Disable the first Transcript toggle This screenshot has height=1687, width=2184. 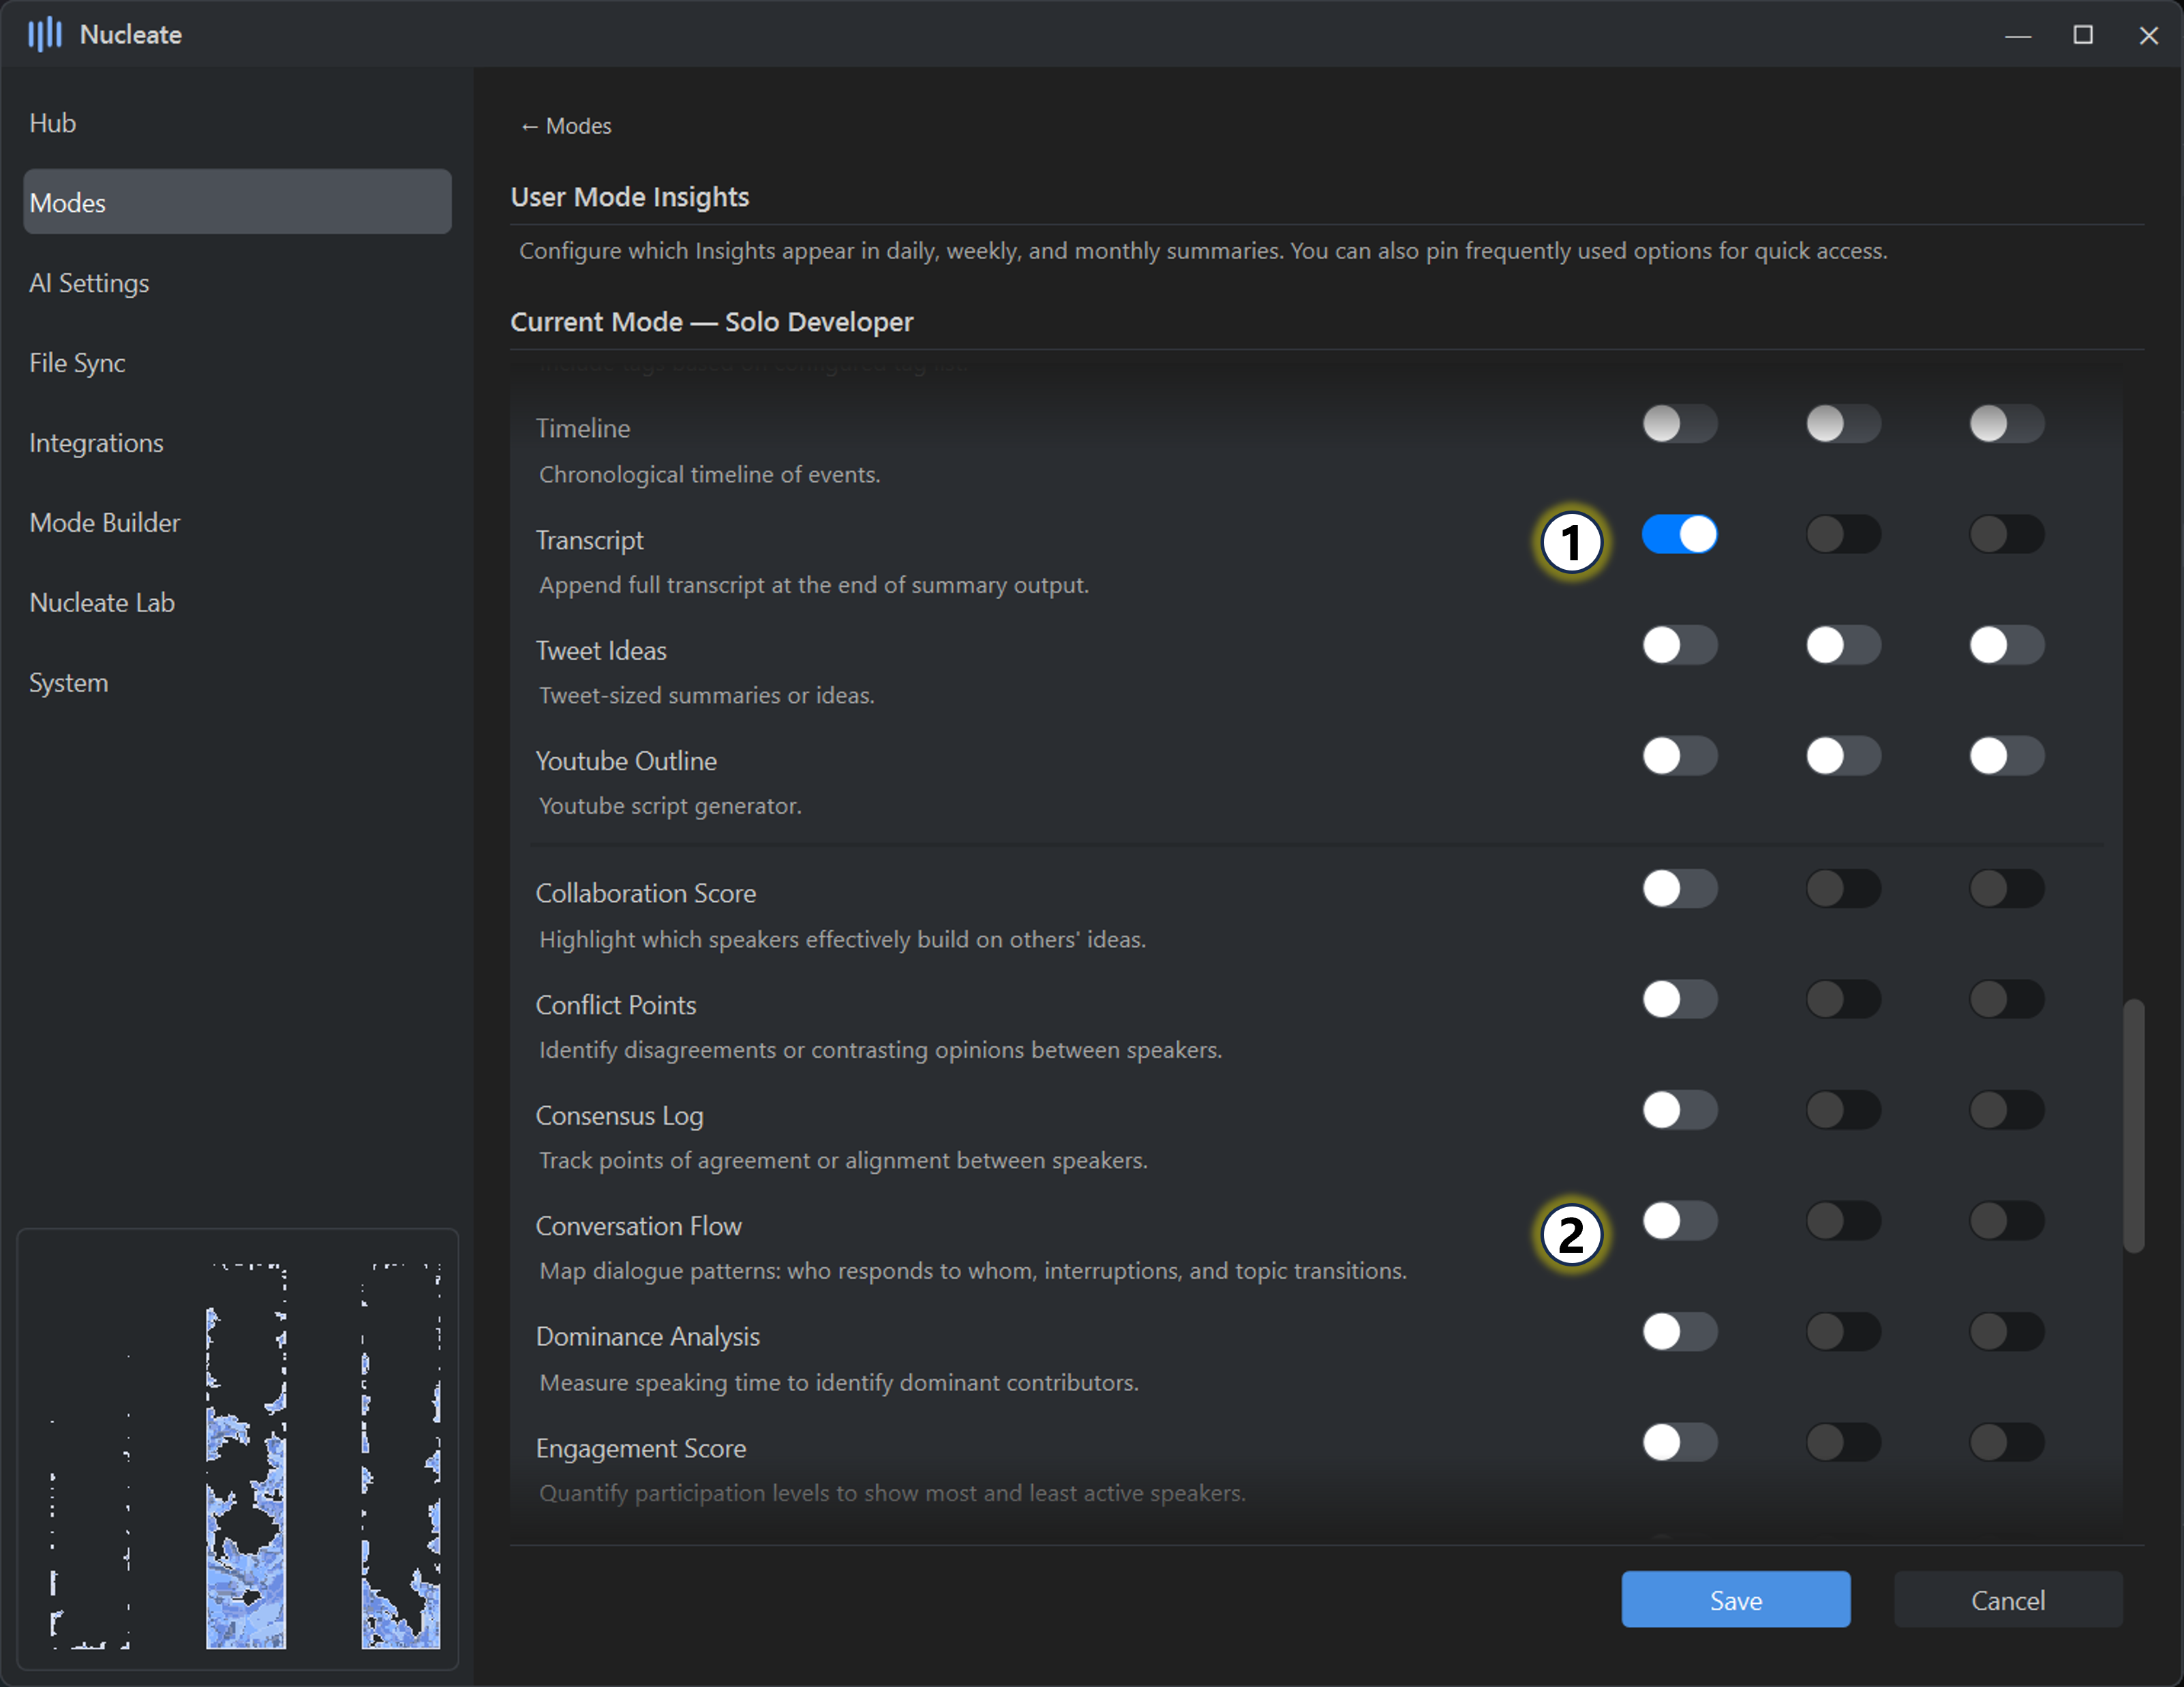tap(1679, 534)
